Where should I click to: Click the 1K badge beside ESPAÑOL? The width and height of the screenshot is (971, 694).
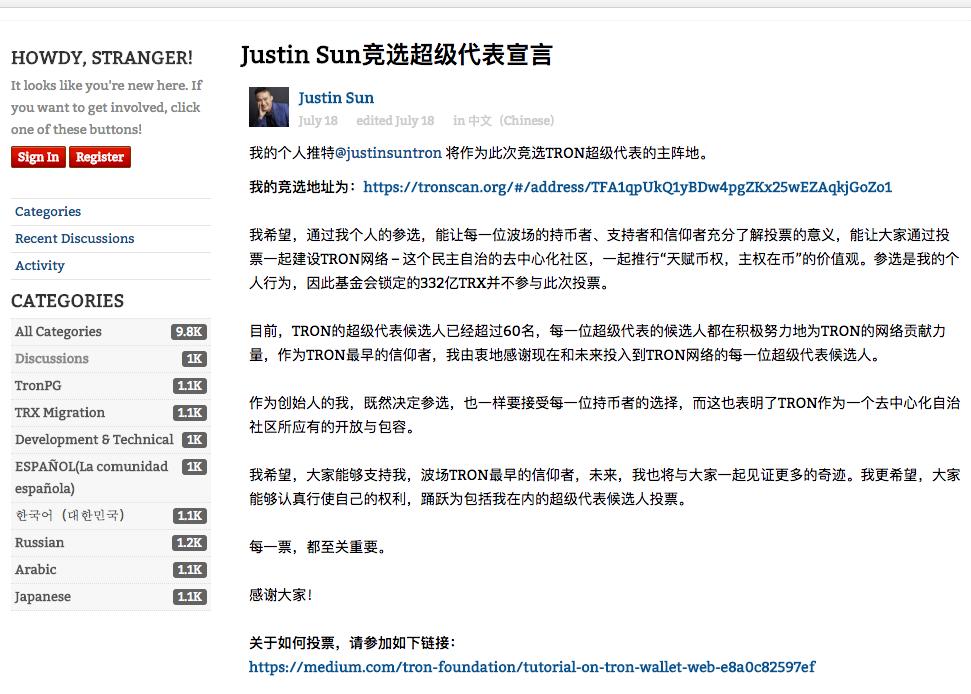(x=194, y=467)
